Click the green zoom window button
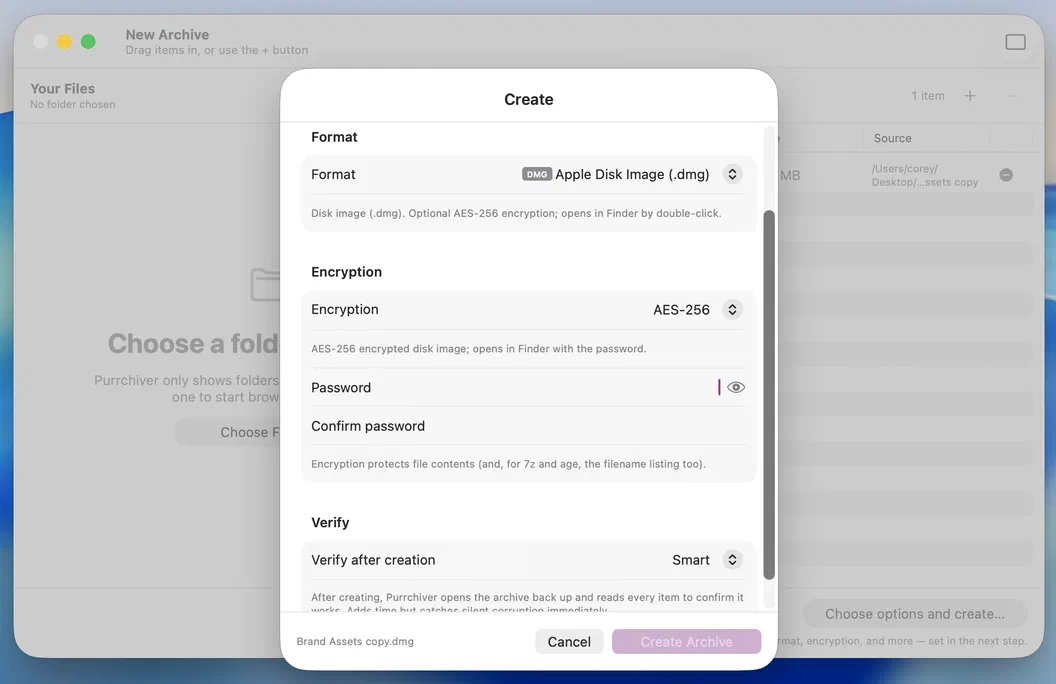This screenshot has width=1056, height=684. tap(88, 42)
